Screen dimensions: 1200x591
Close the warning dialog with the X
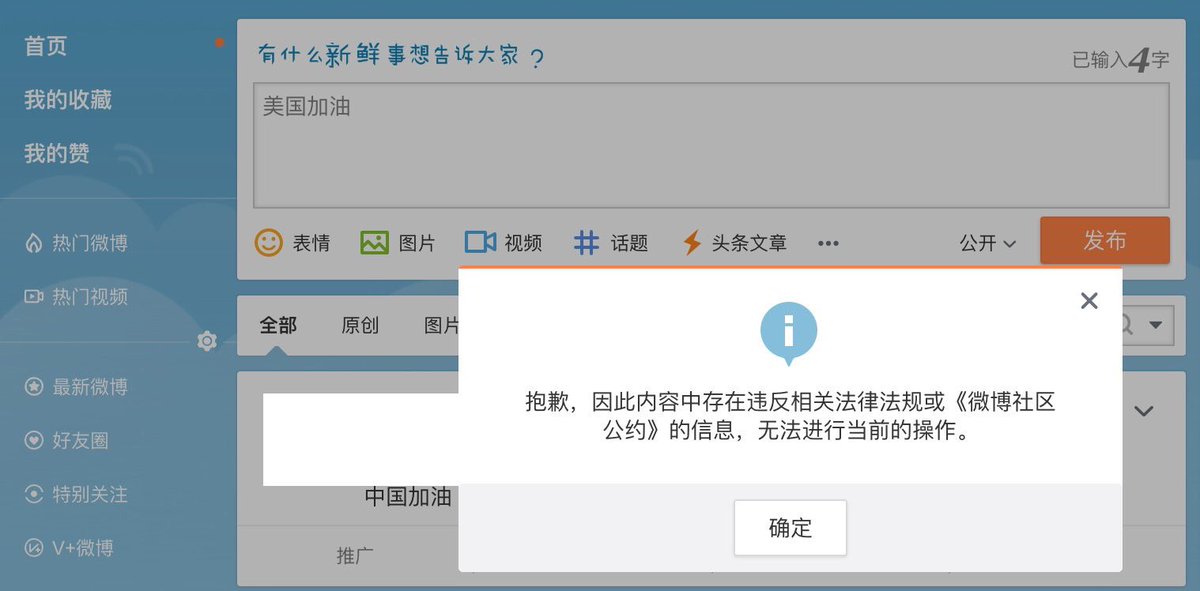[1090, 300]
